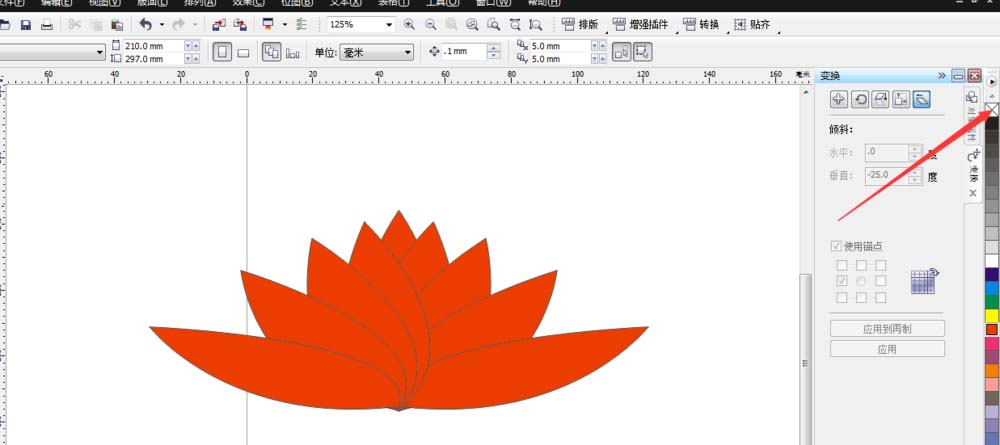Select the Rotate transform icon in the docker

(859, 99)
